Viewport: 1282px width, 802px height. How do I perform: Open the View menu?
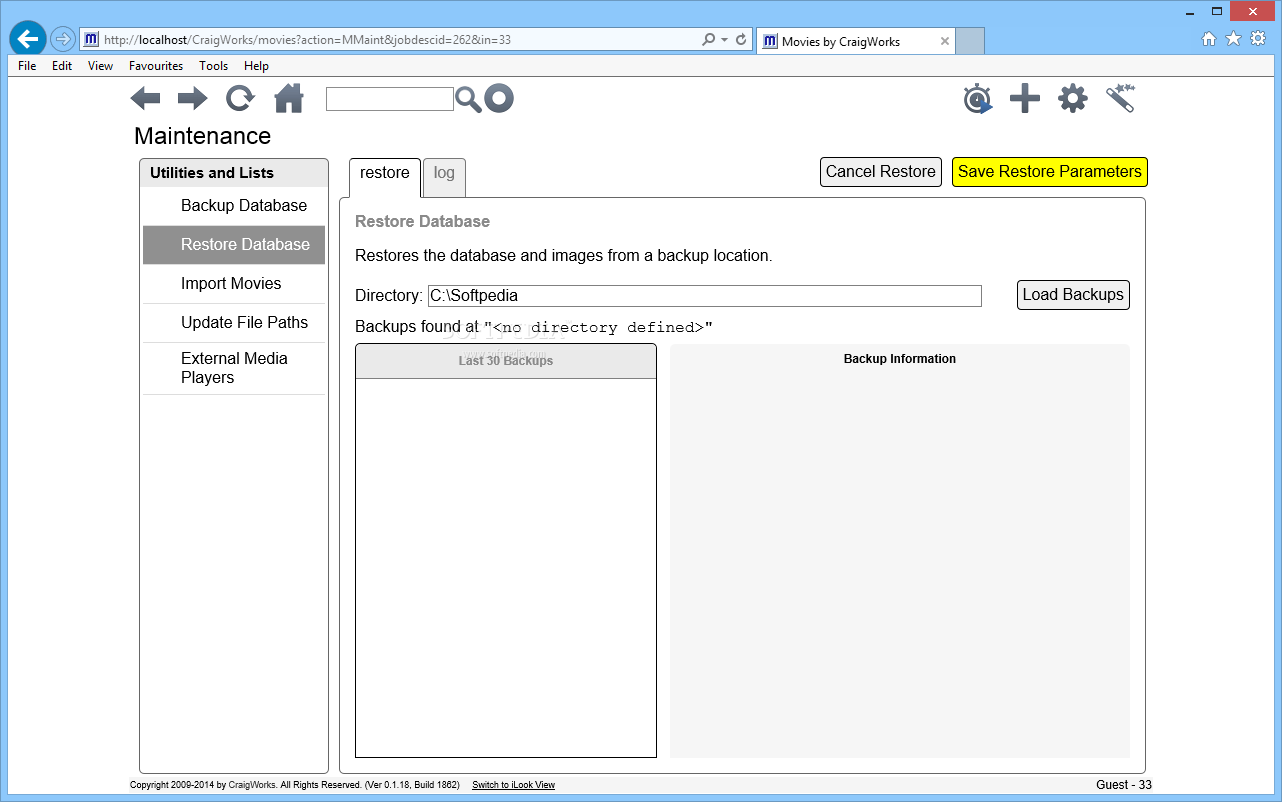(x=100, y=66)
